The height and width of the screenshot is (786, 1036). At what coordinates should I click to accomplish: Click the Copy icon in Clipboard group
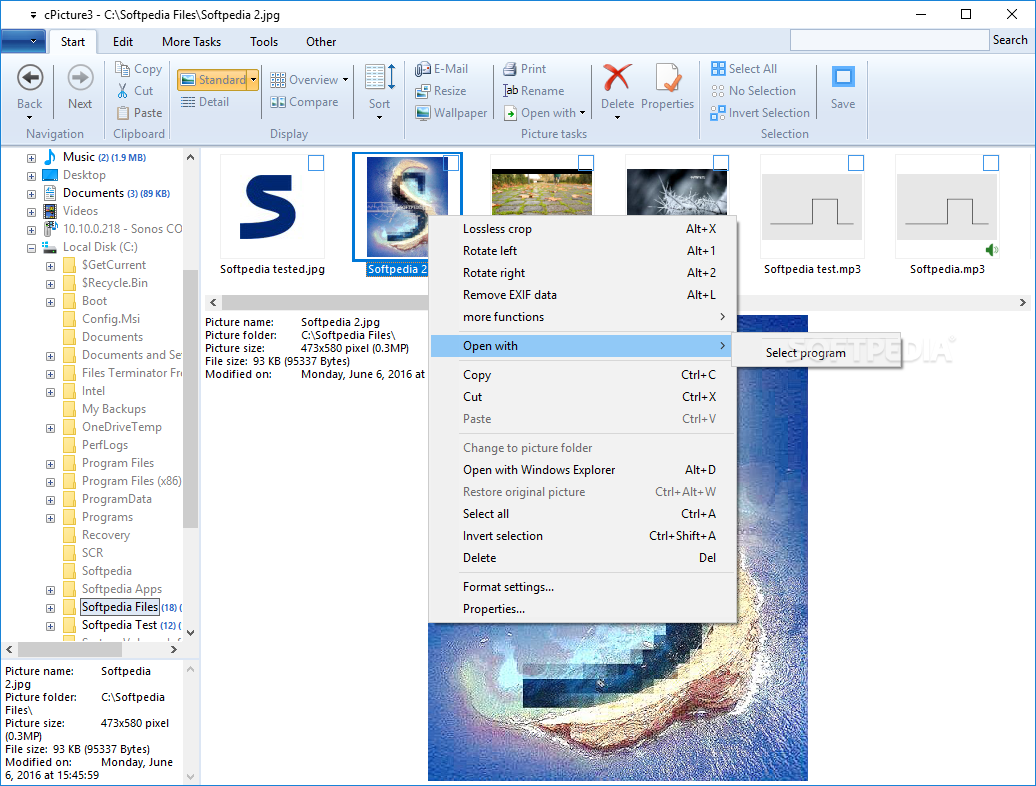(122, 69)
